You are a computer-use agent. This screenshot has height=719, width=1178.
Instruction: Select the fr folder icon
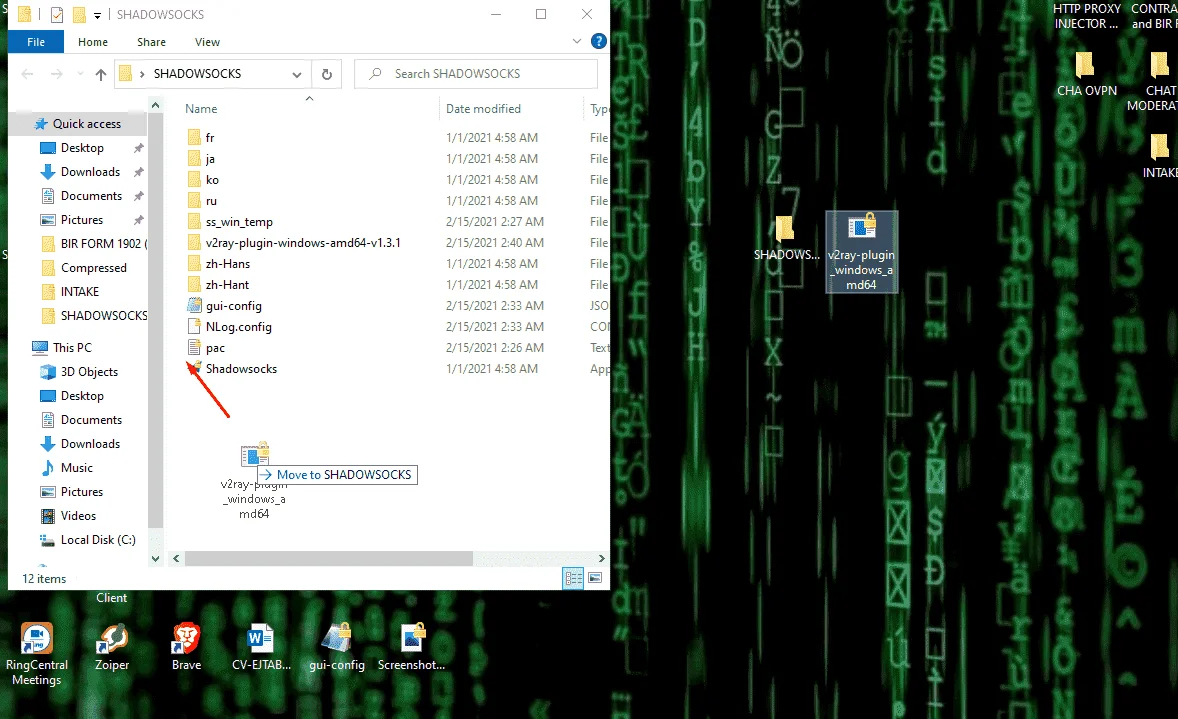pyautogui.click(x=195, y=137)
